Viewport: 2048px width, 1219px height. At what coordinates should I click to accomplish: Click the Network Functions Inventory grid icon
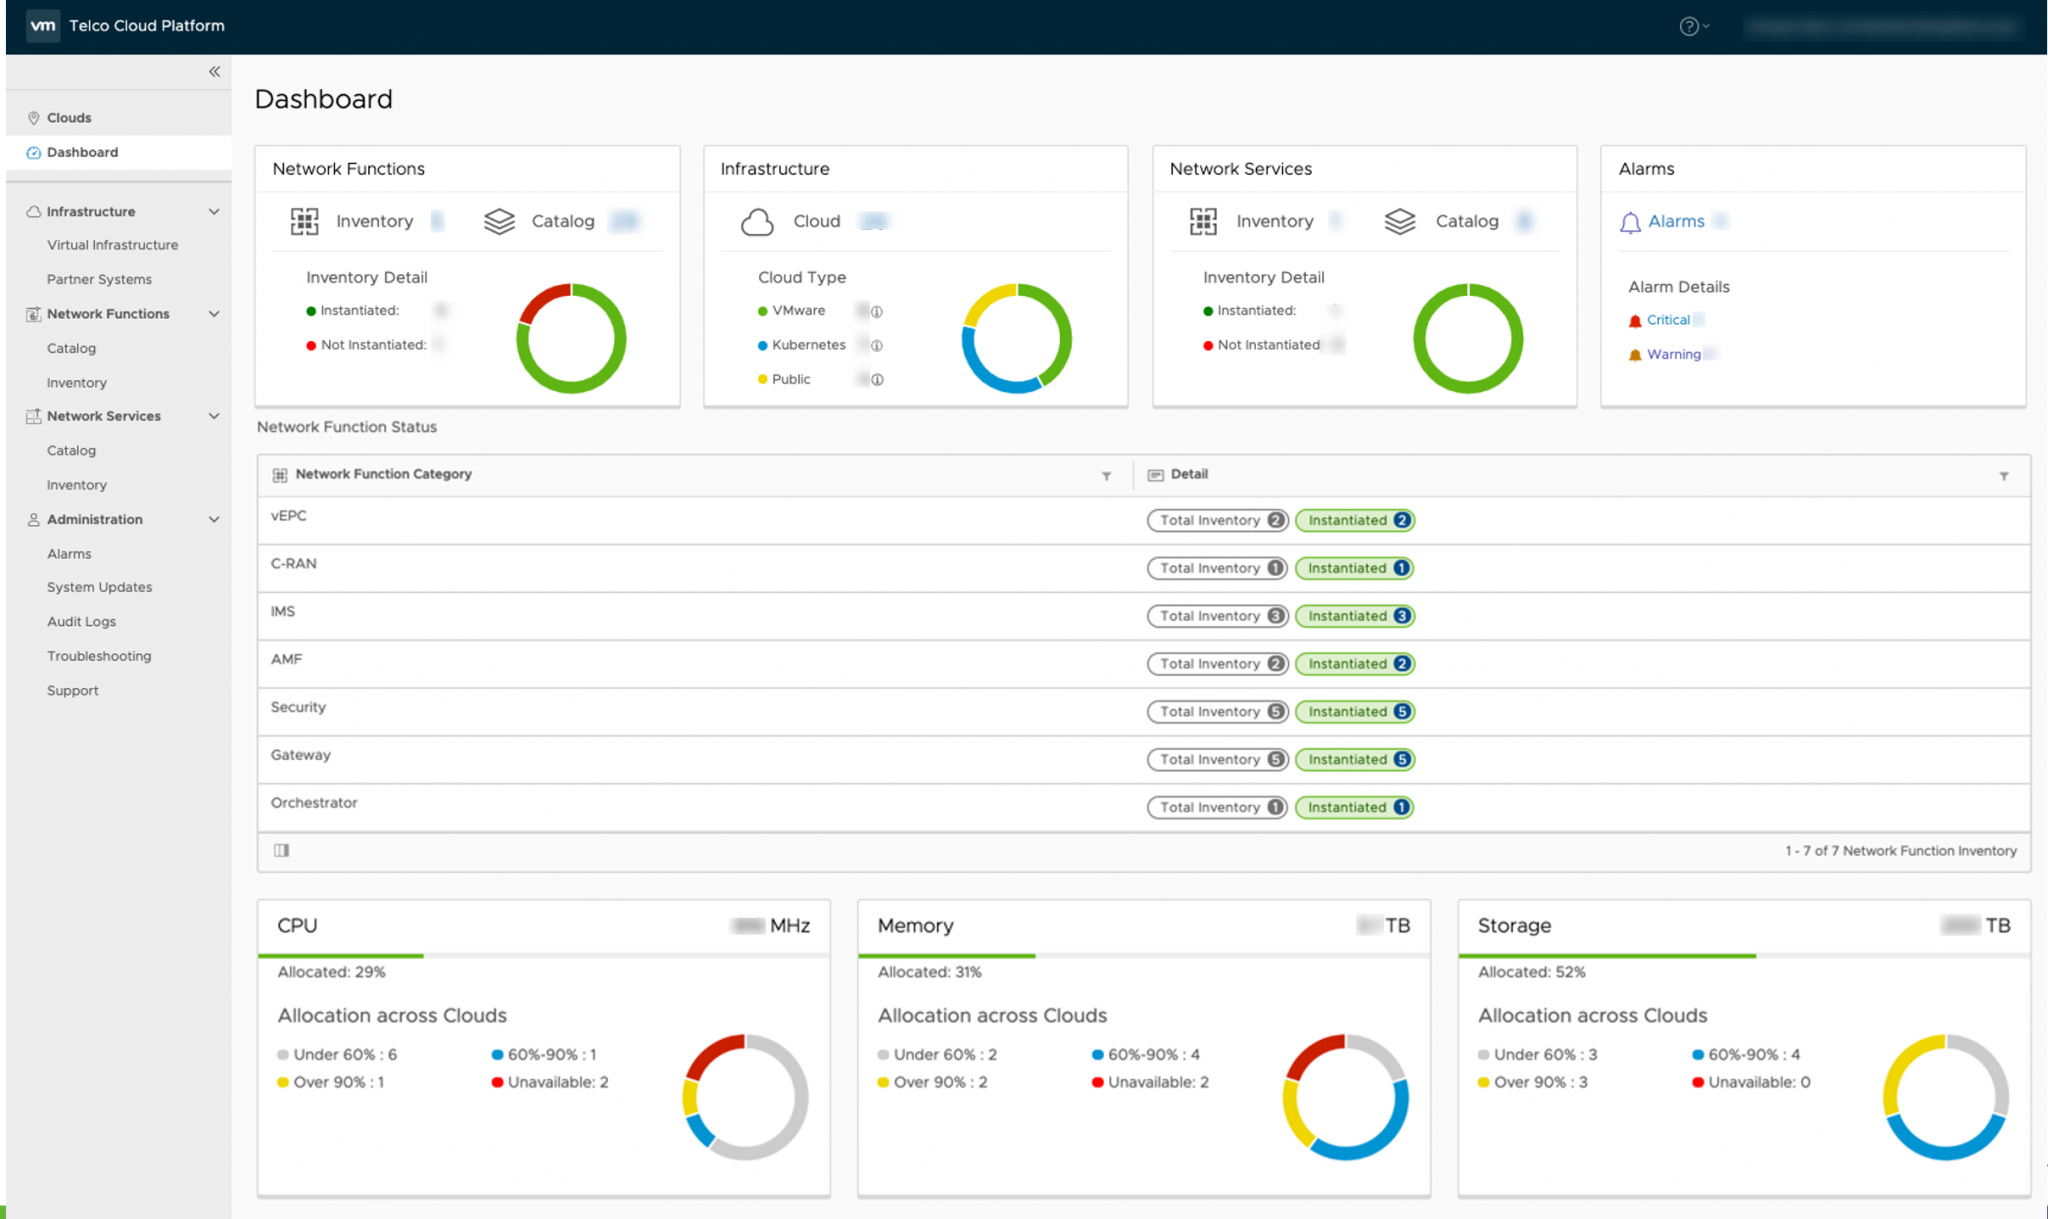304,221
